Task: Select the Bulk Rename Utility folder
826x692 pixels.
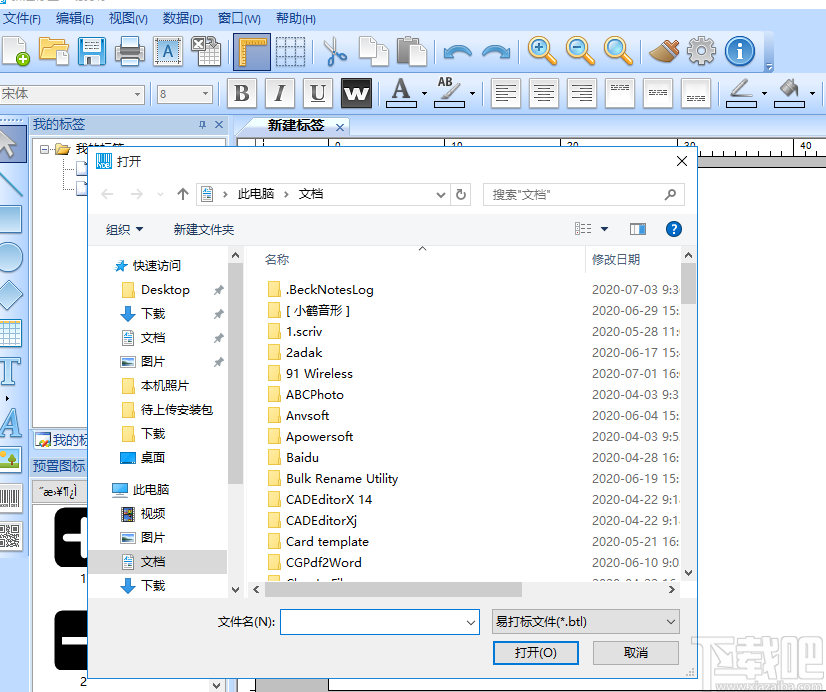Action: click(x=342, y=478)
